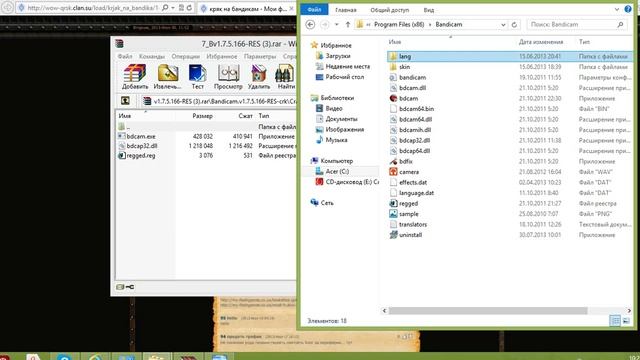The width and height of the screenshot is (640, 360).
Task: Select Сеть in the navigation pane
Action: [x=327, y=203]
